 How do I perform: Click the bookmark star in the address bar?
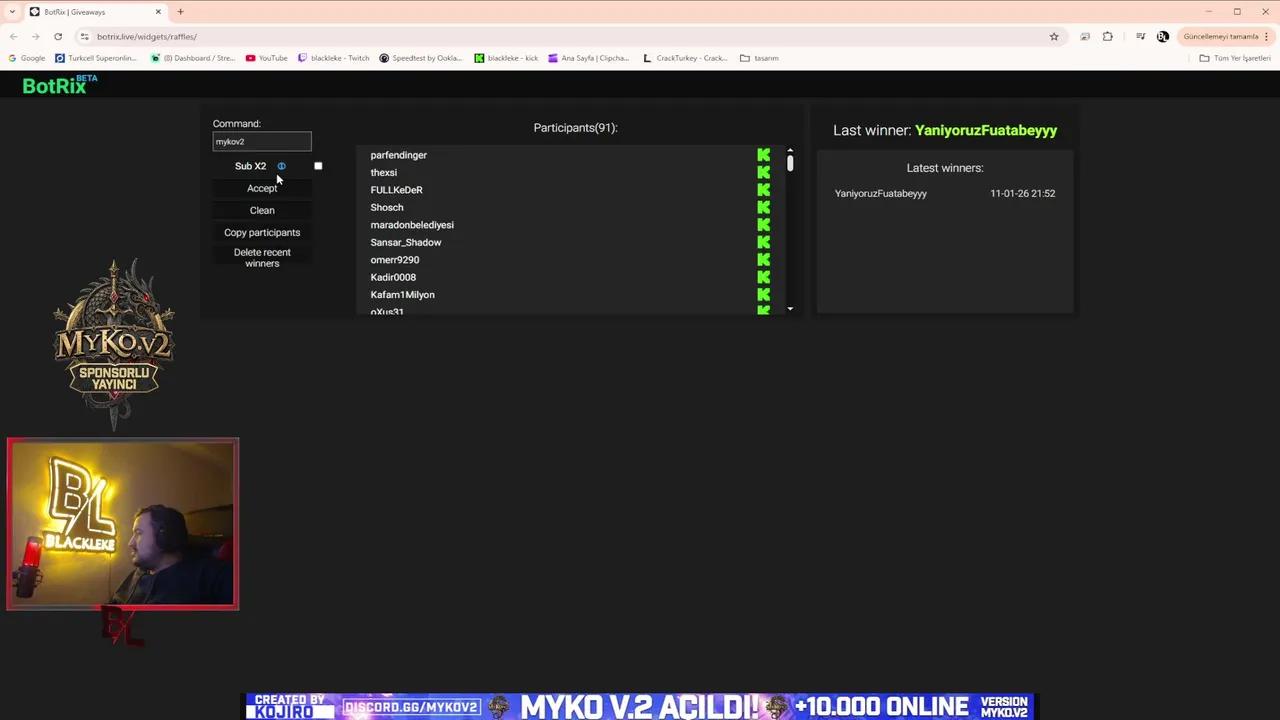pyautogui.click(x=1054, y=36)
